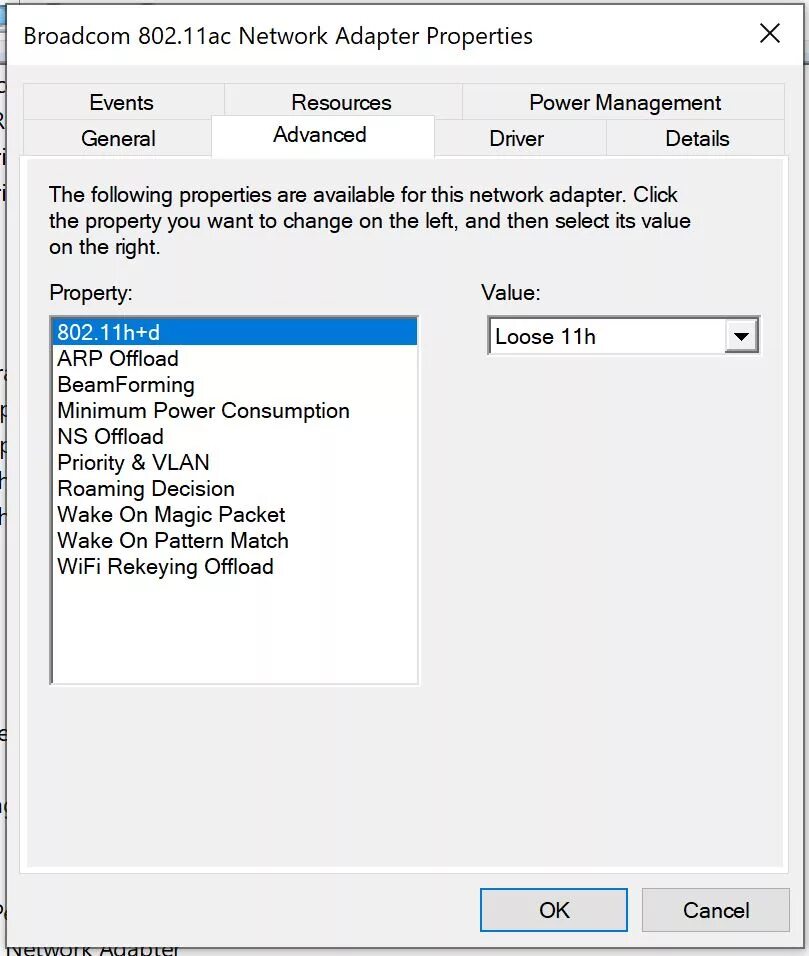Click the Loose 11h combo box
This screenshot has height=956, width=809.
click(x=623, y=336)
